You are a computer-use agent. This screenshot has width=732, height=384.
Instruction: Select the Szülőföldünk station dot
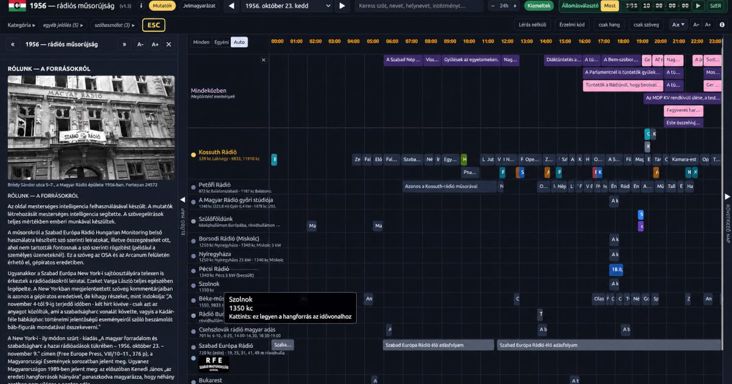[x=193, y=221]
